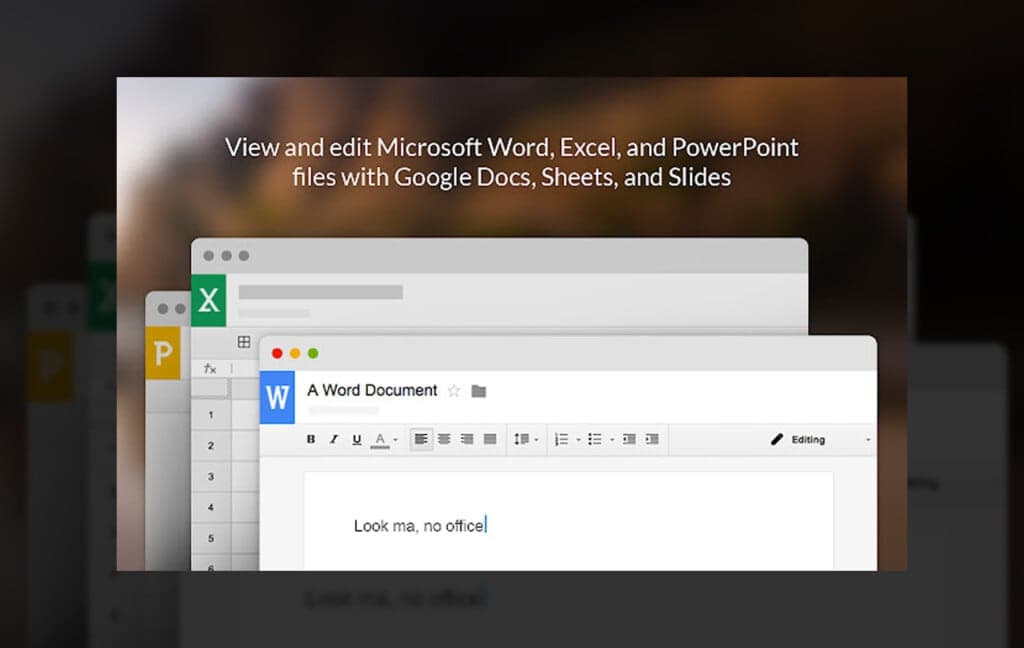The height and width of the screenshot is (648, 1024).
Task: Select justified text alignment
Action: (x=490, y=439)
